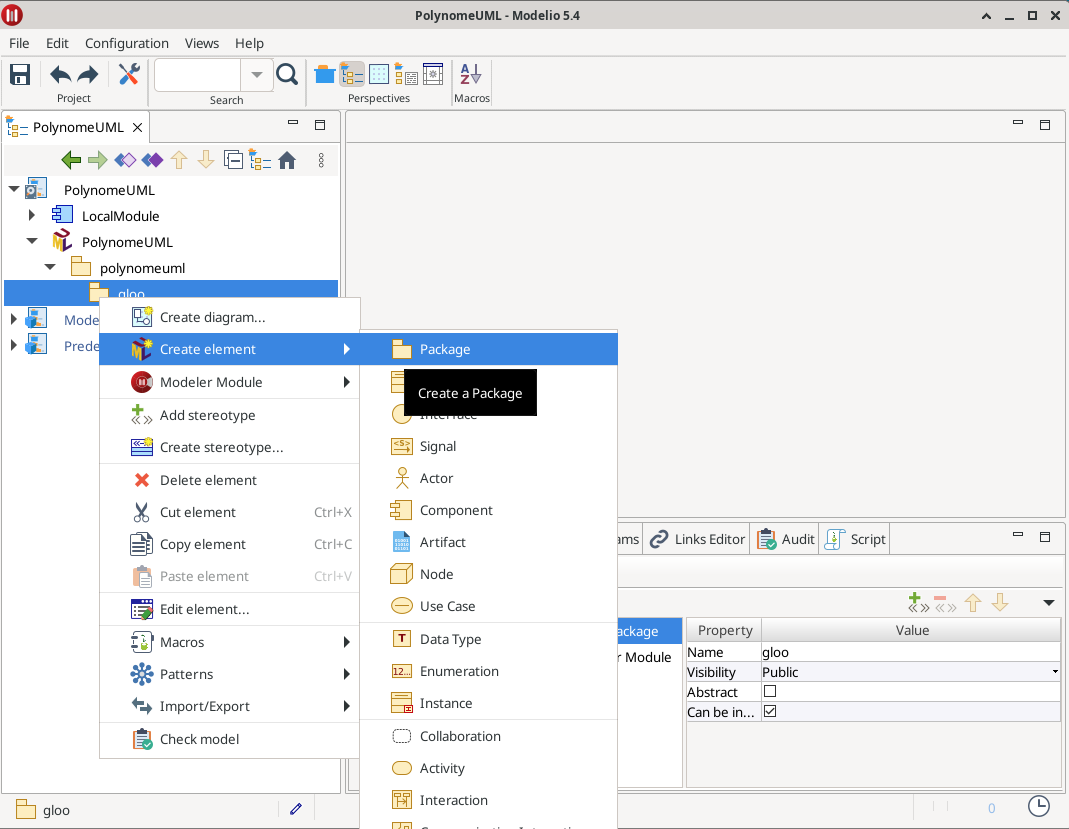
Task: Click the green add stereotype plus icon
Action: coord(918,603)
